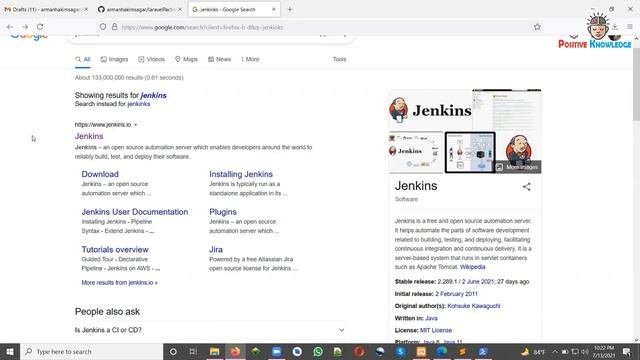Open the Wikipedia link in knowledge panel
The width and height of the screenshot is (640, 360).
coord(473,267)
